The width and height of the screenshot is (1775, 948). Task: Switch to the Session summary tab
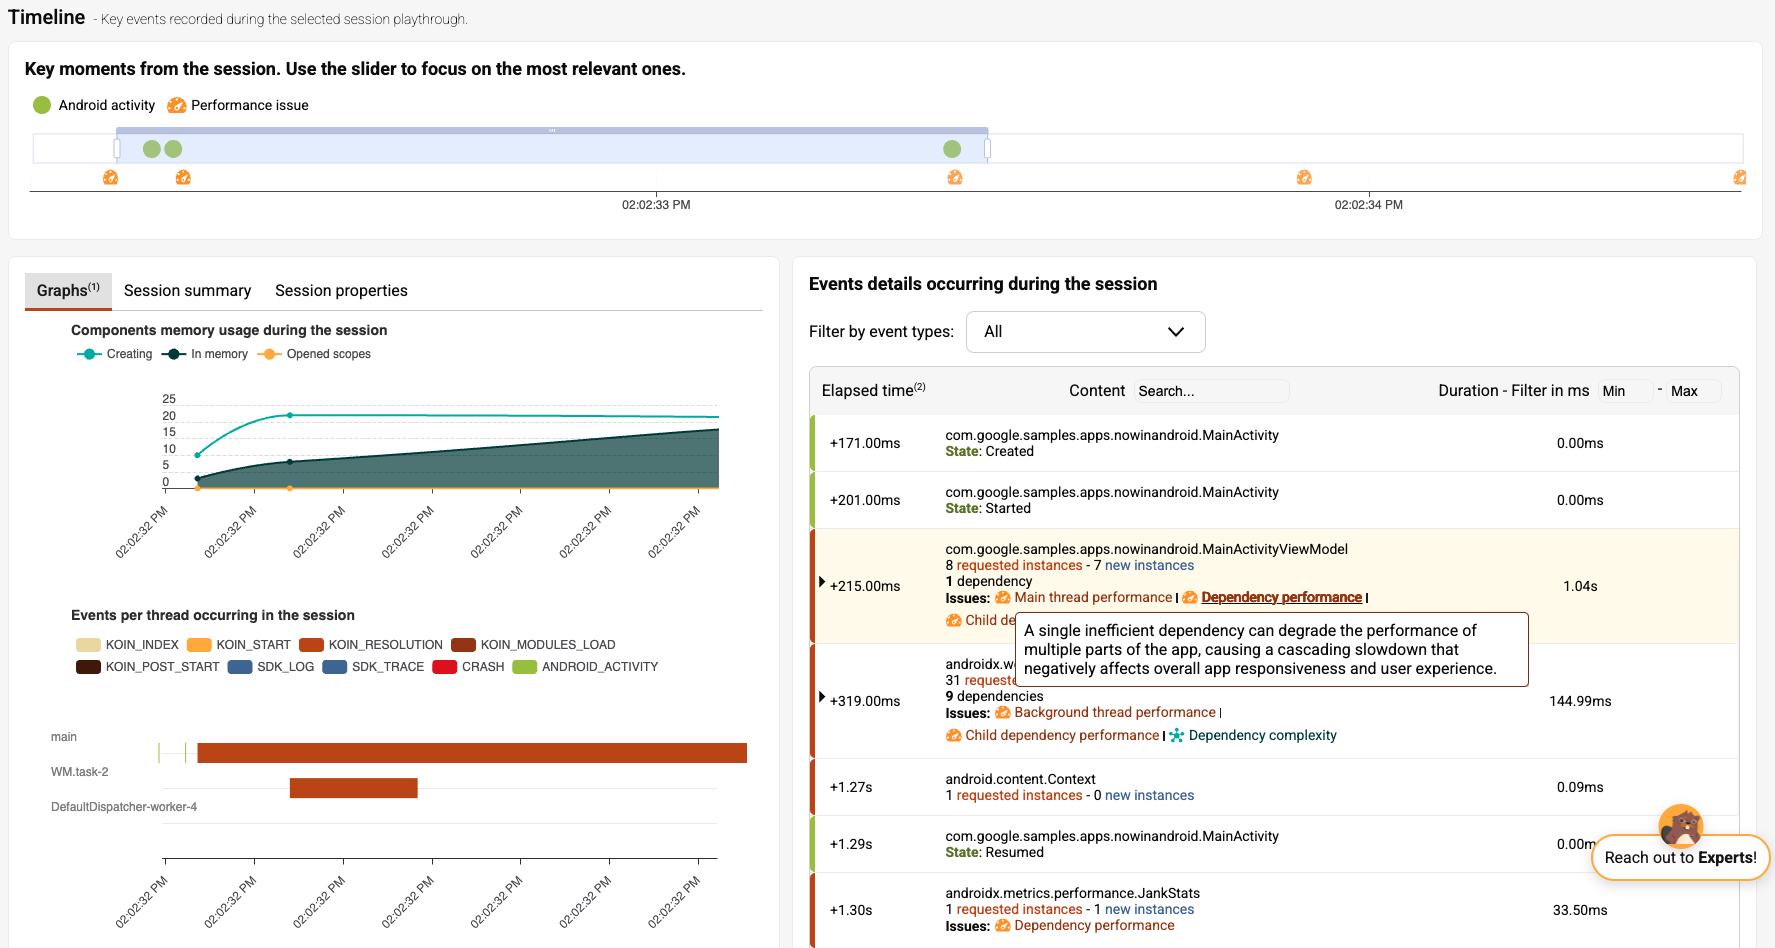click(x=187, y=291)
